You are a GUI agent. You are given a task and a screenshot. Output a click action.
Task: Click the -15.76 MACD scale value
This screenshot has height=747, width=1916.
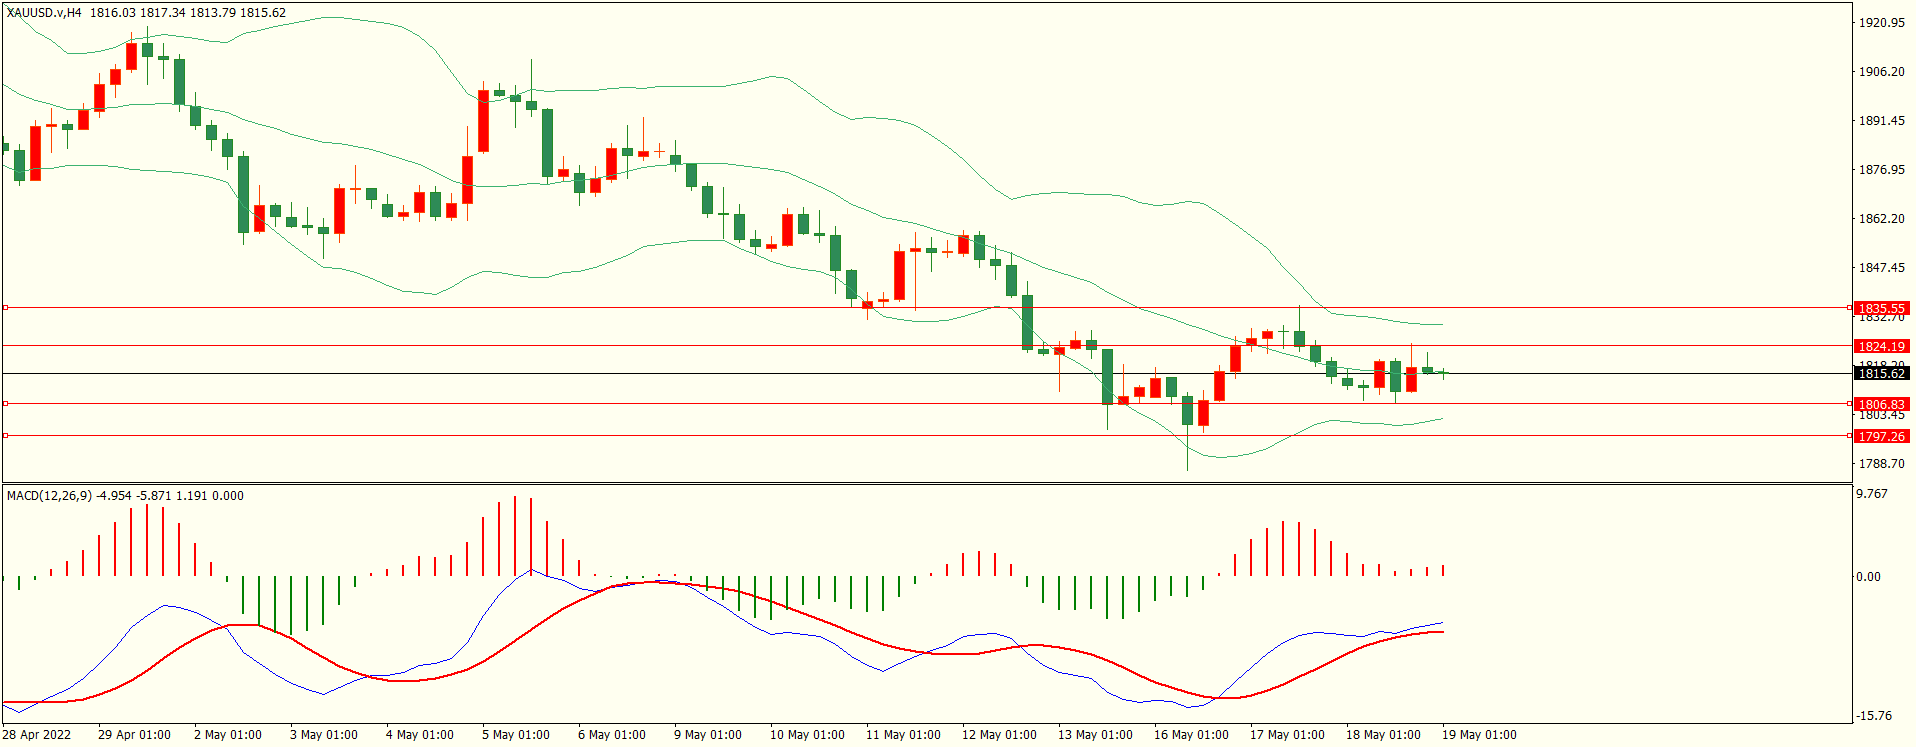(1874, 715)
